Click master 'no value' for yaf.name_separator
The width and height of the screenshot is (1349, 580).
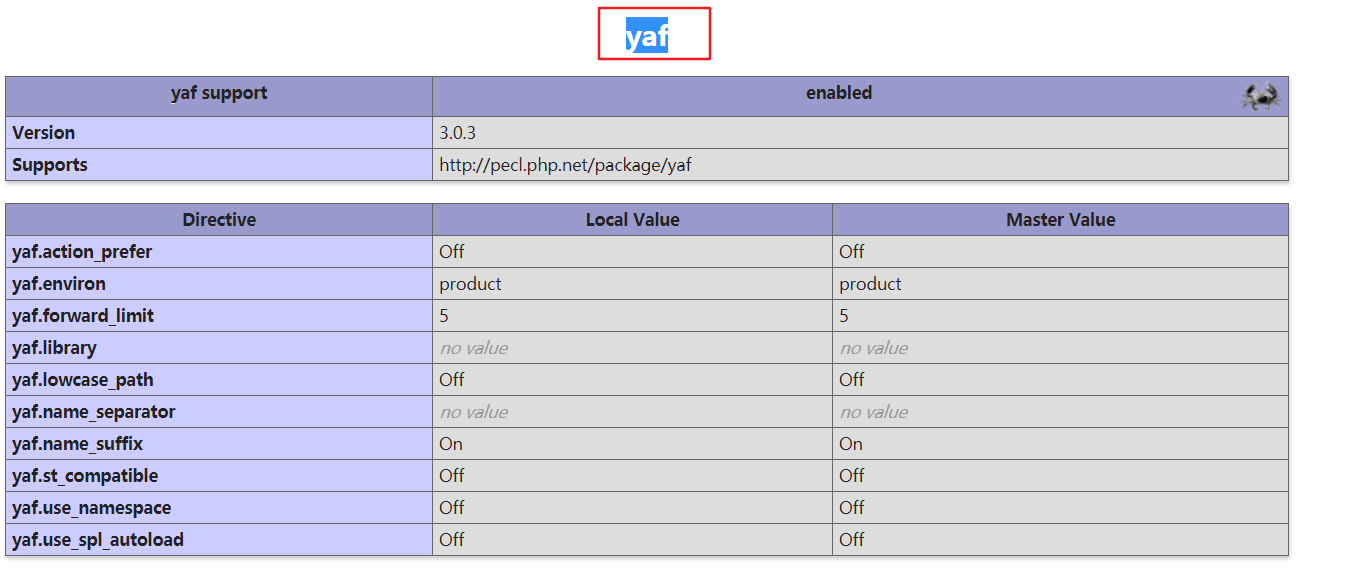tap(873, 412)
